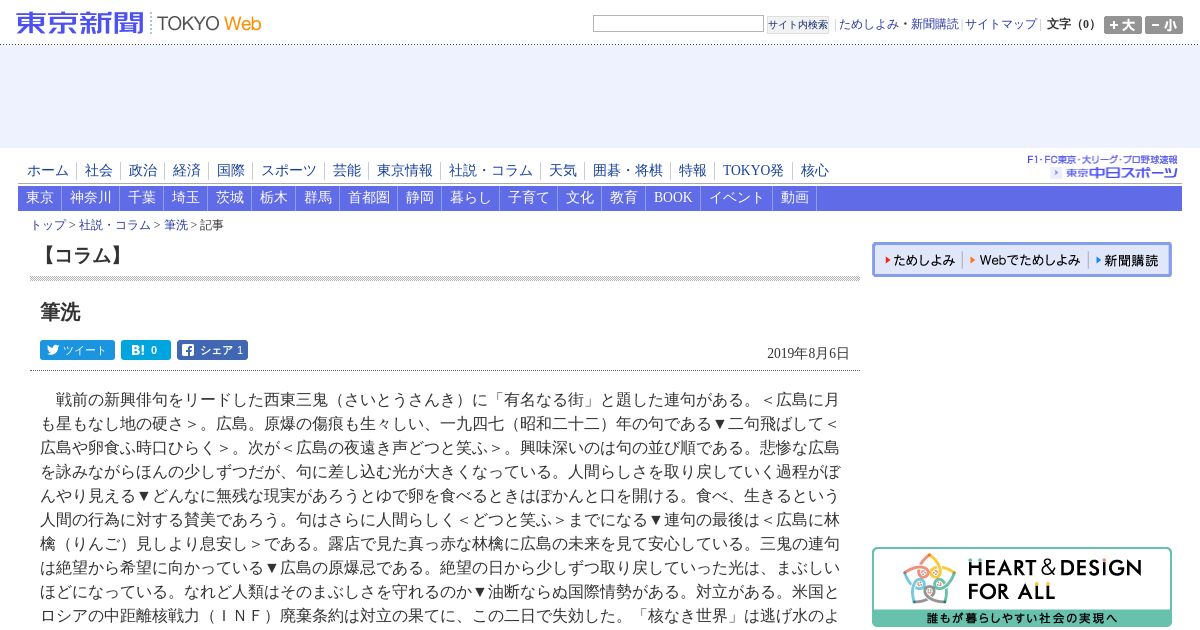The height and width of the screenshot is (630, 1200).
Task: Share the article via Twitter ツイート button
Action: click(77, 350)
